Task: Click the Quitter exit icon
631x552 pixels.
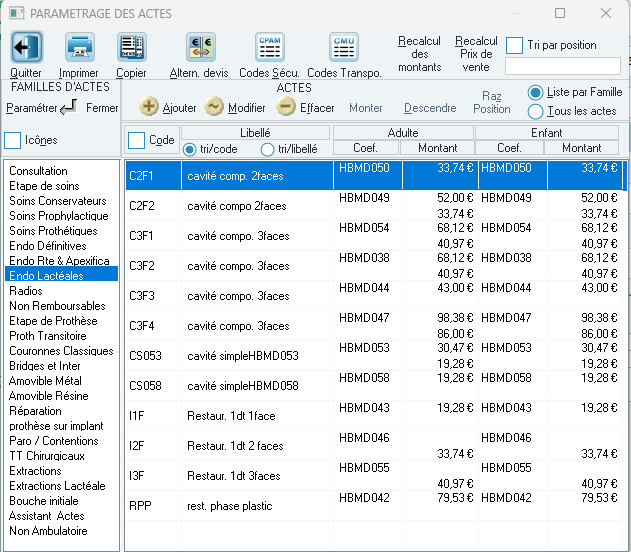Action: pos(26,47)
